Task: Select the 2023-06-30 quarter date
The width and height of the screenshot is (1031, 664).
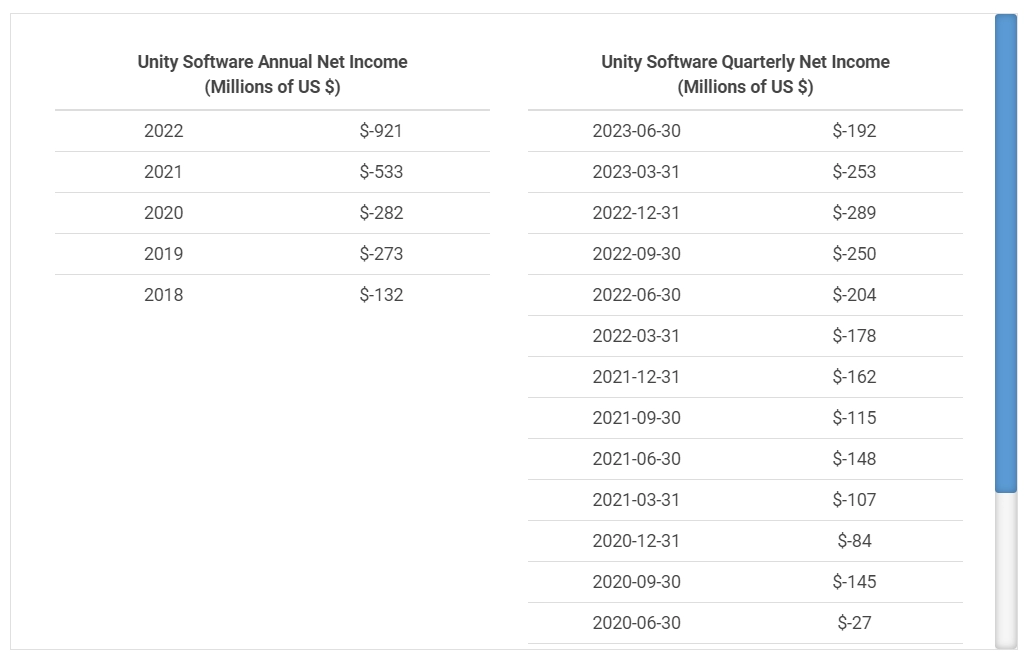Action: coord(636,131)
